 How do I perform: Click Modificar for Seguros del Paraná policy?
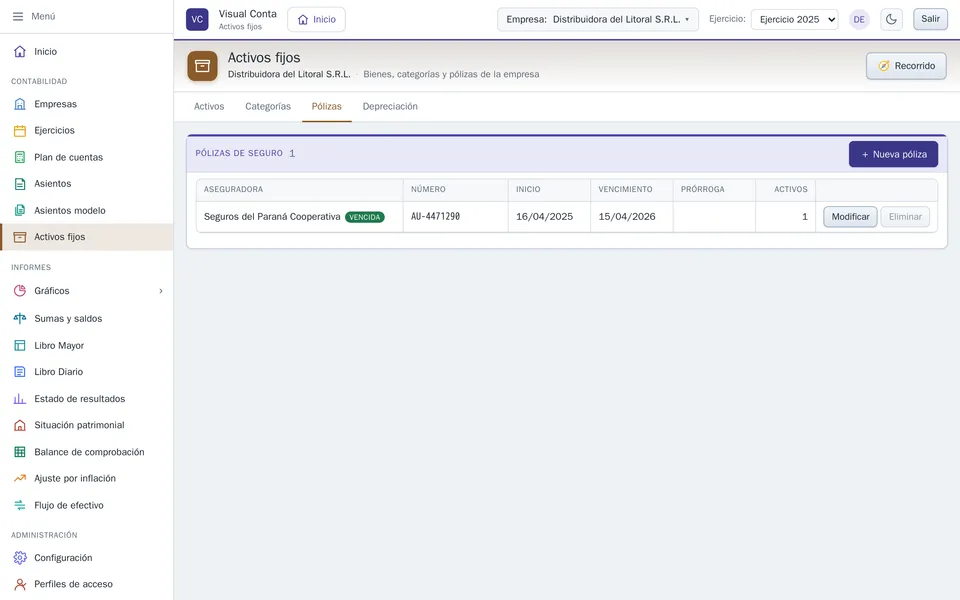850,217
